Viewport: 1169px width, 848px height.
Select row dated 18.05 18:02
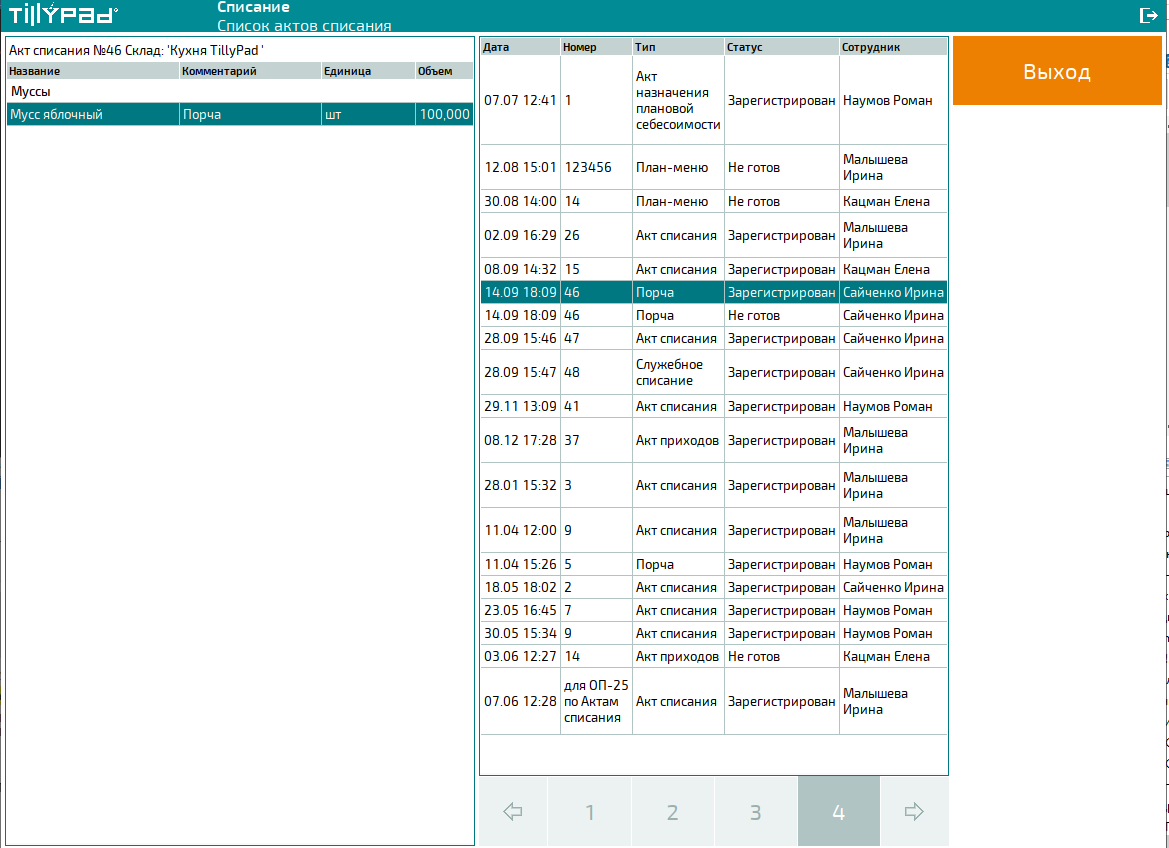coord(713,588)
